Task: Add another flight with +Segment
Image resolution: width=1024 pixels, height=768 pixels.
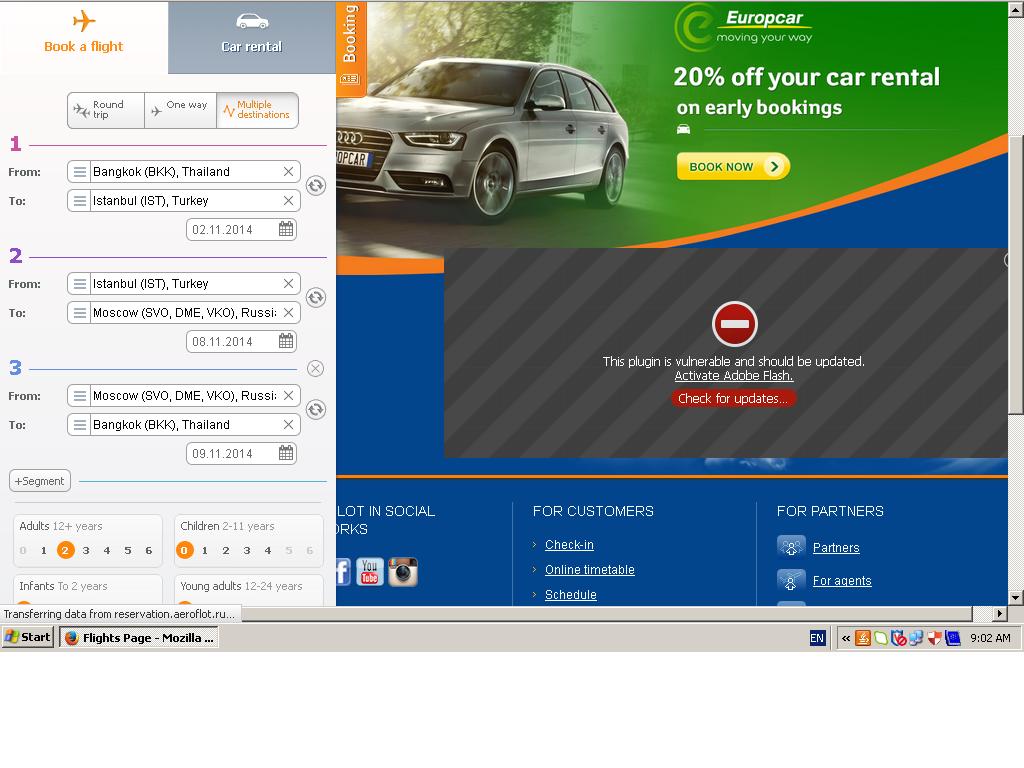Action: point(40,481)
